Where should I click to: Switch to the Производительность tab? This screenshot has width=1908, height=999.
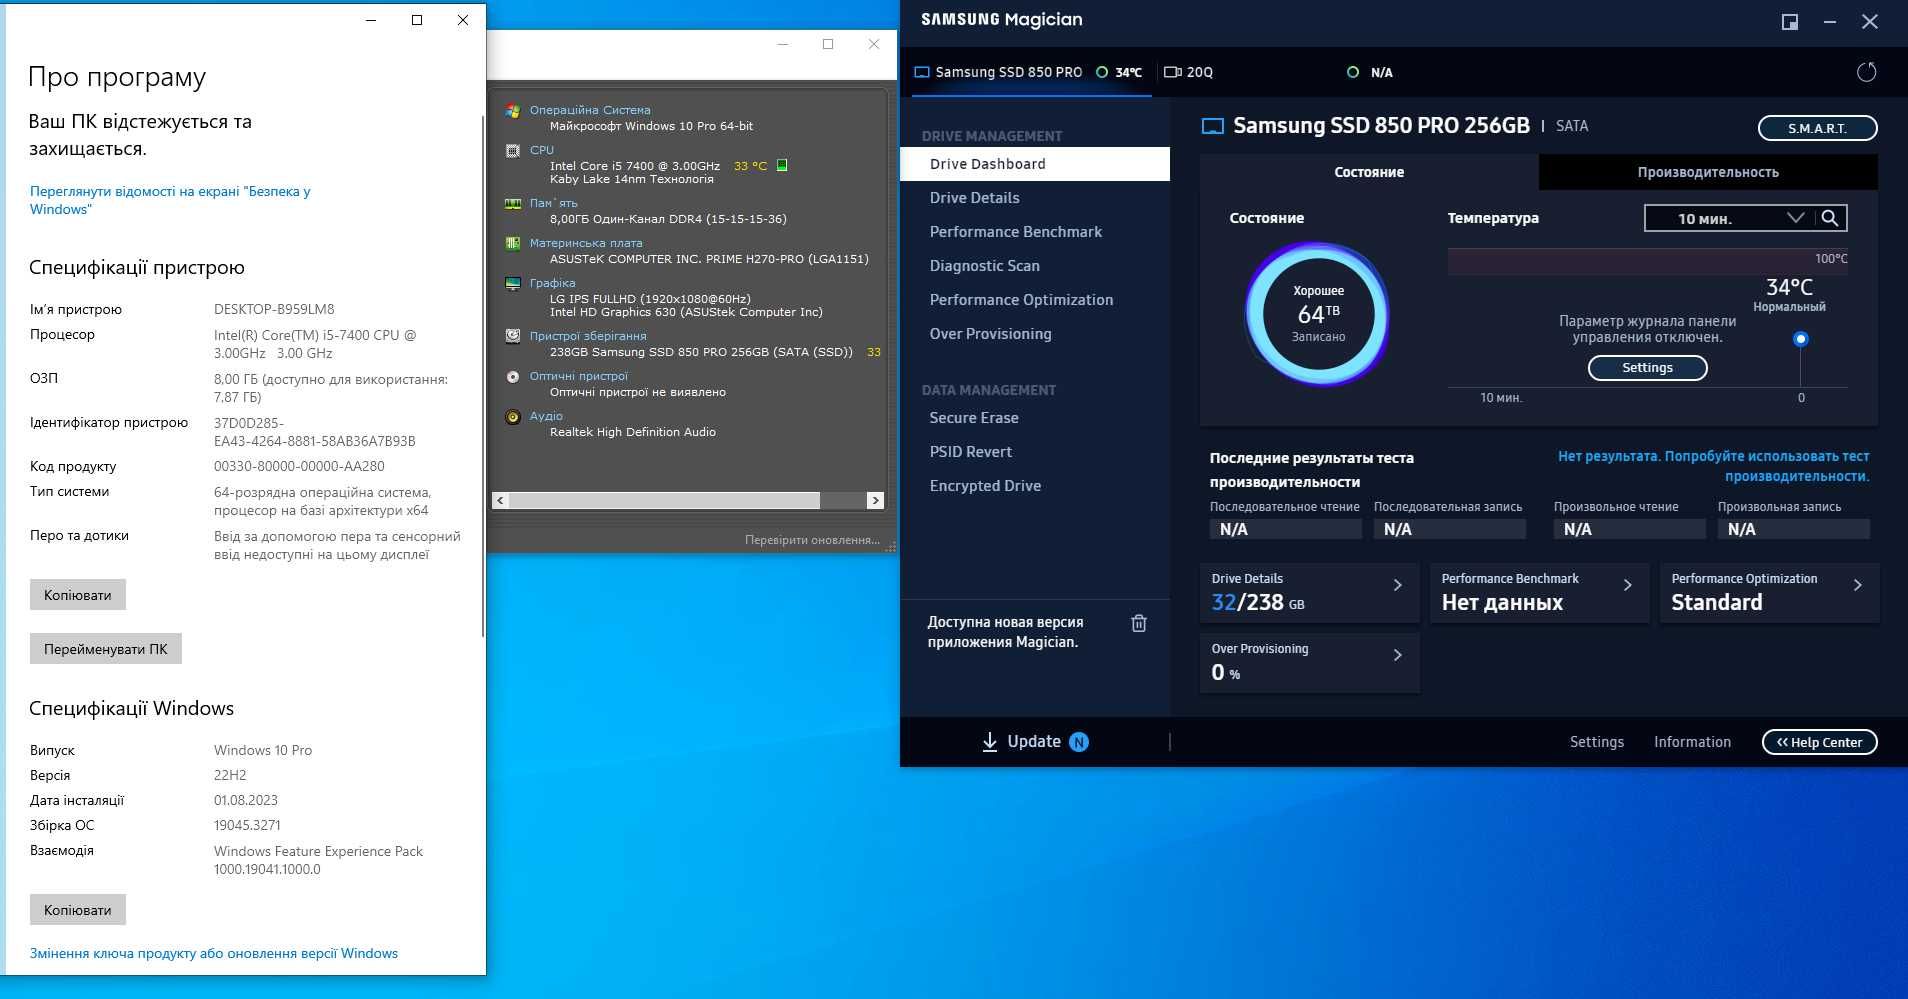(x=1708, y=172)
